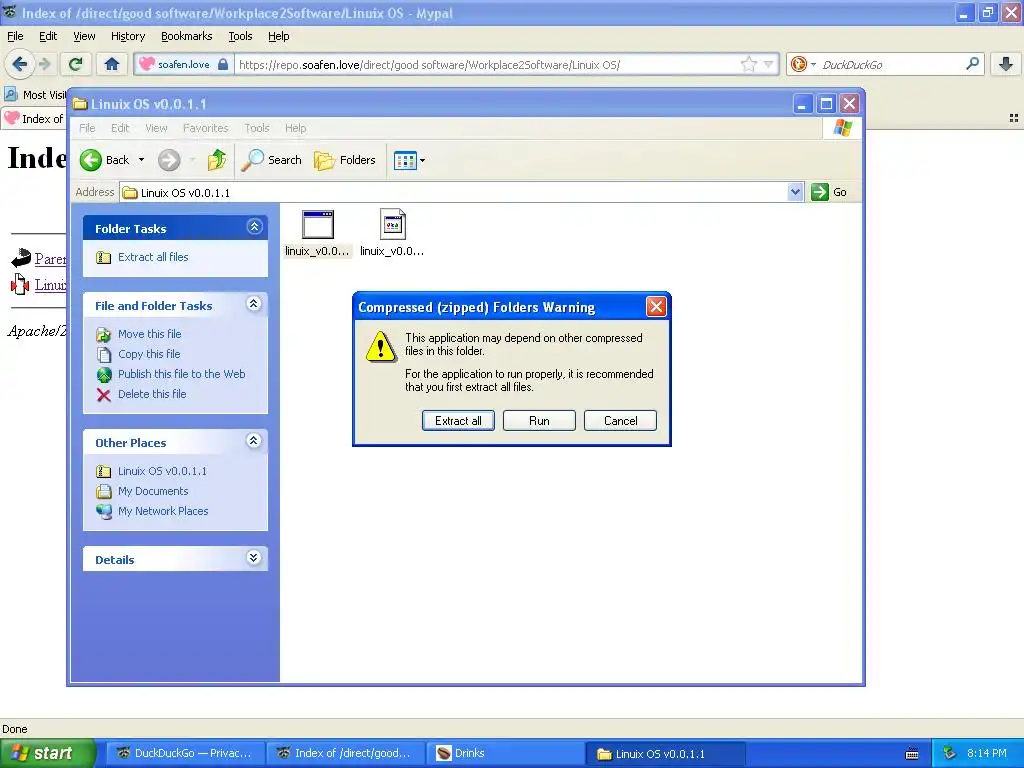Click the Go button
1024x768 pixels.
tap(829, 192)
